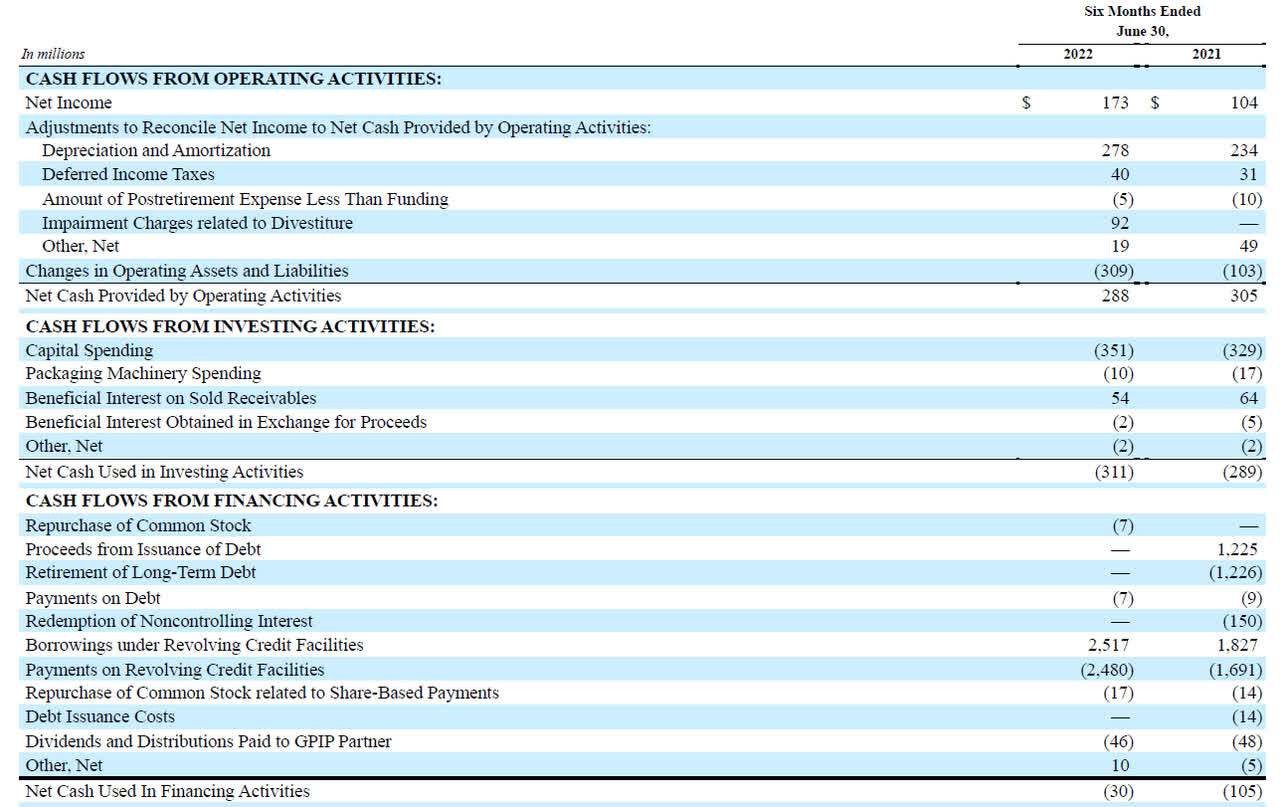
Task: Click Financing Activities total (105)
Action: 1243,792
